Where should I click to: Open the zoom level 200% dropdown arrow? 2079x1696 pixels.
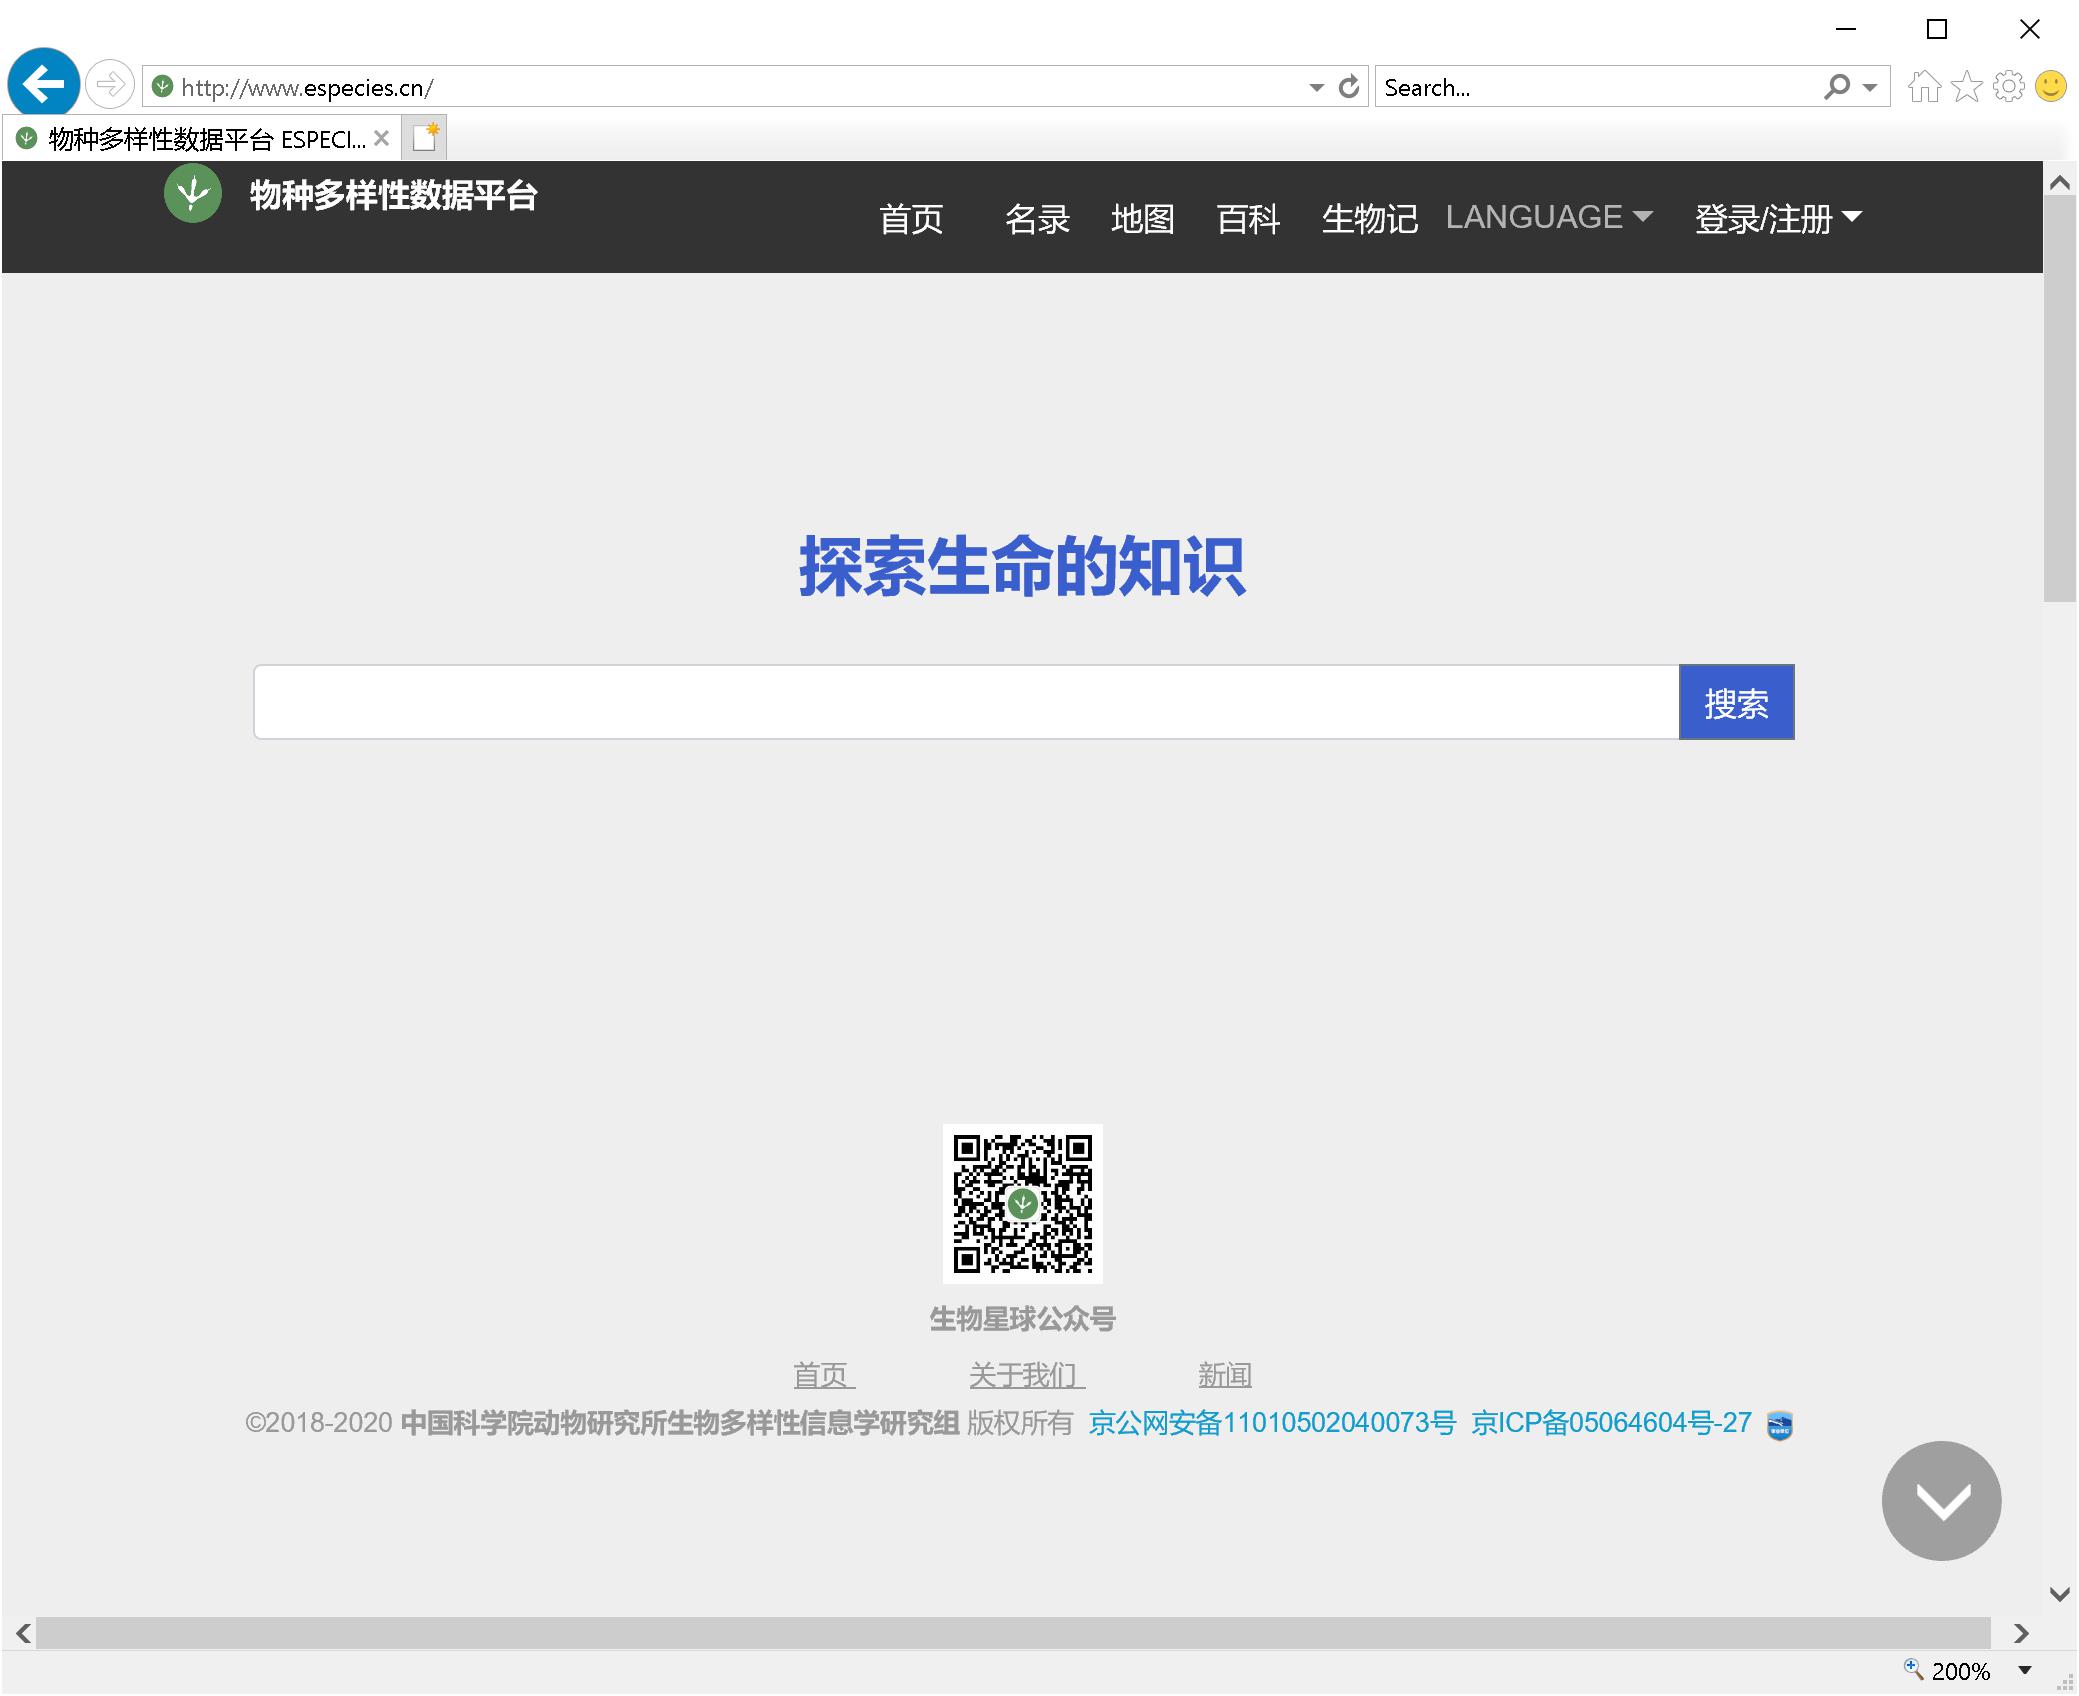[x=2025, y=1670]
